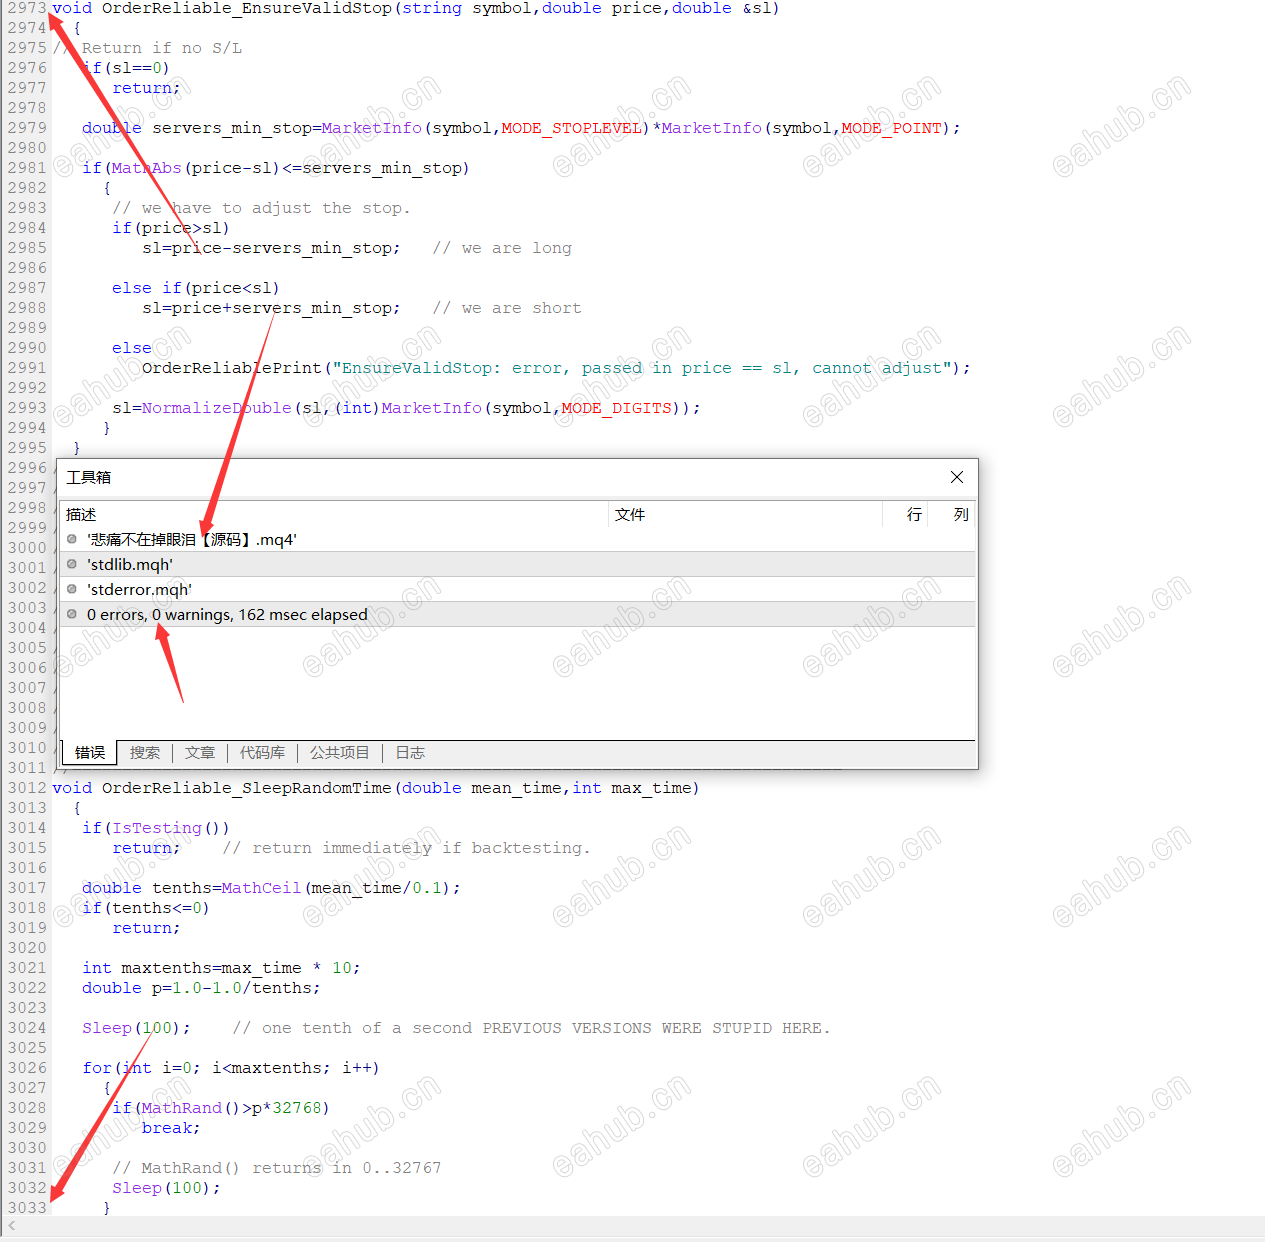Switch to the 代码库 tab

pyautogui.click(x=262, y=752)
